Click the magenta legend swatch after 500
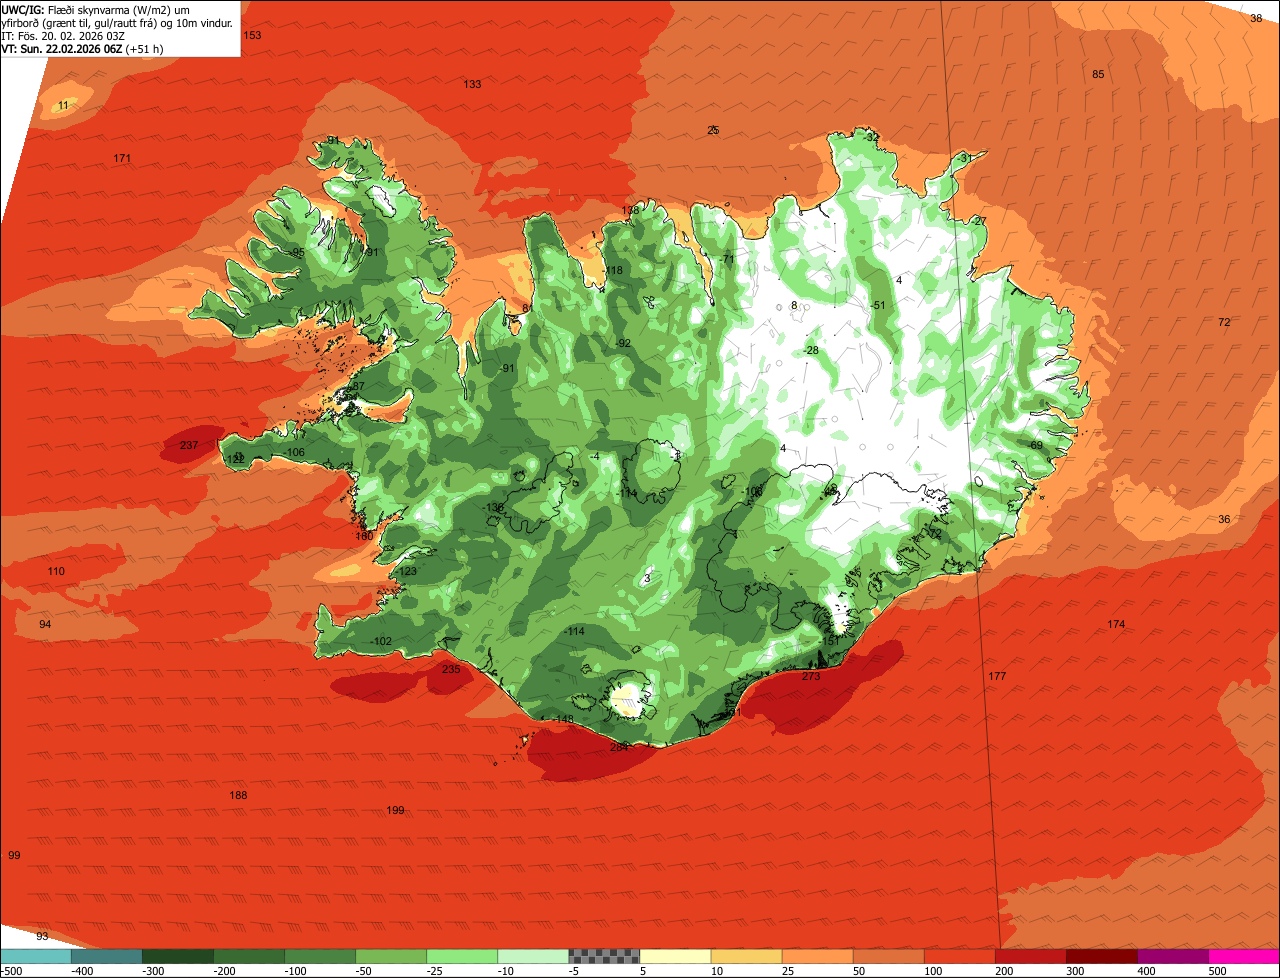1280x978 pixels. tap(1244, 956)
